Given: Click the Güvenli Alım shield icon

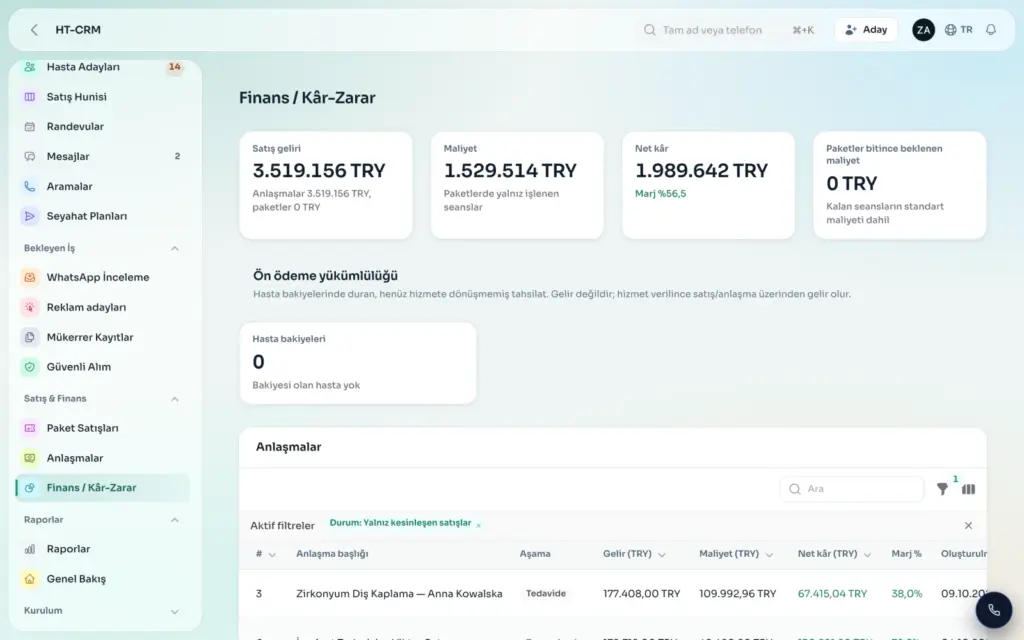Looking at the screenshot, I should coord(29,367).
